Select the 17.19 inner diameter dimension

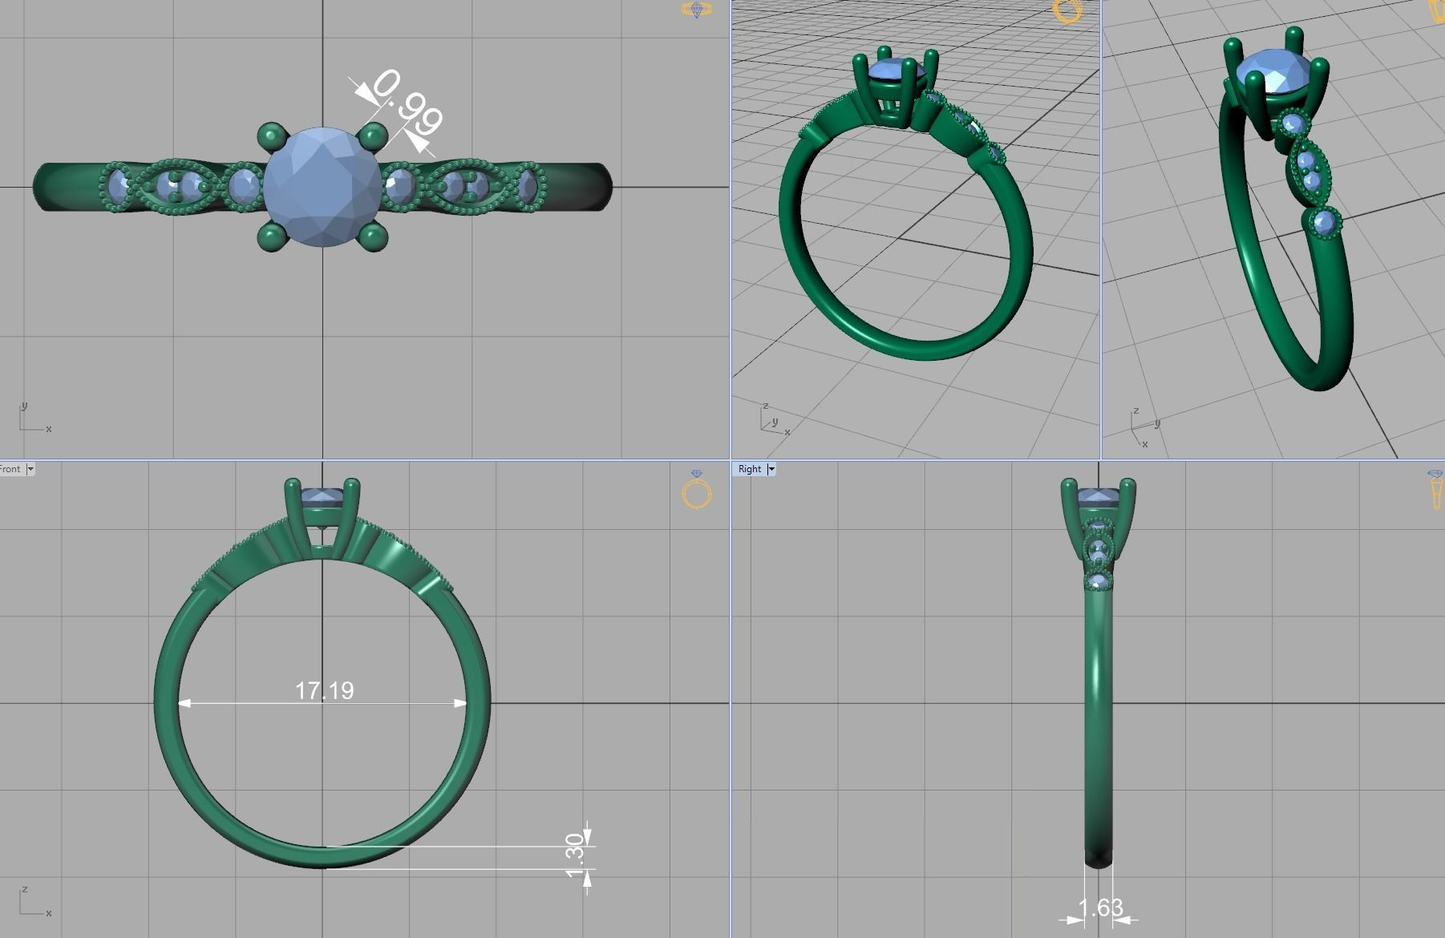324,691
